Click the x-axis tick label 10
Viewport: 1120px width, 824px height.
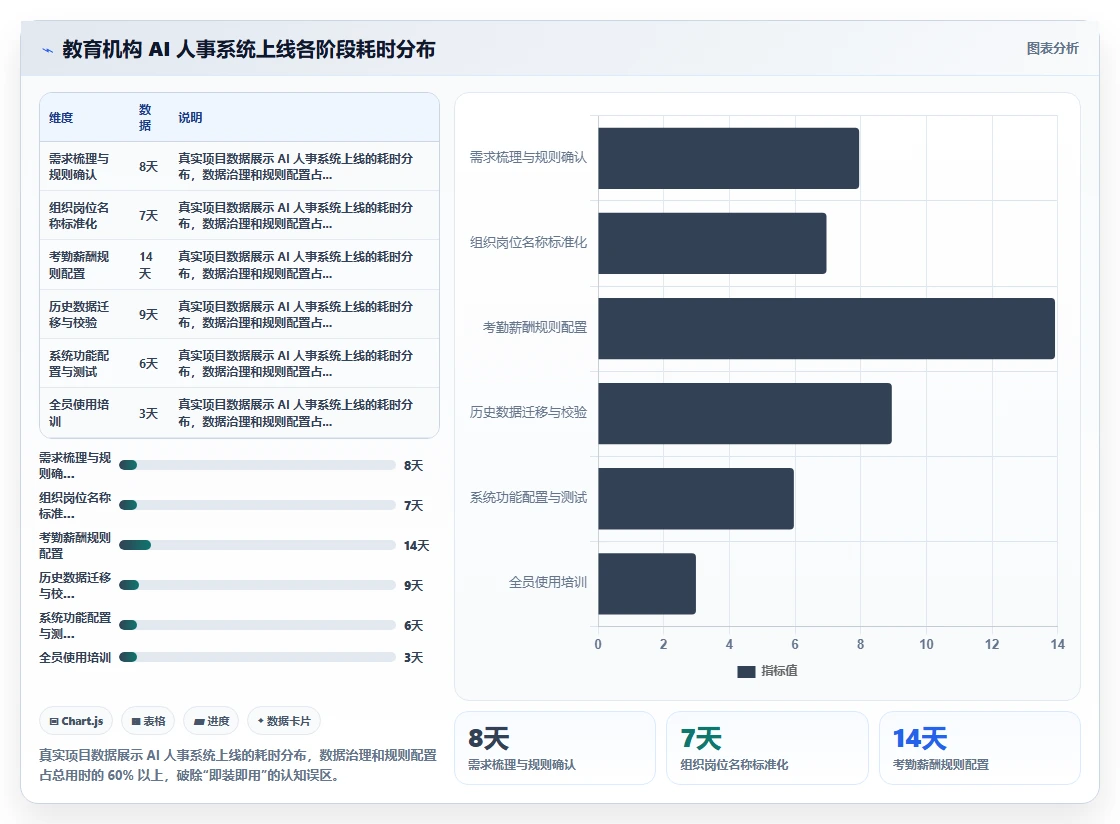pos(926,645)
